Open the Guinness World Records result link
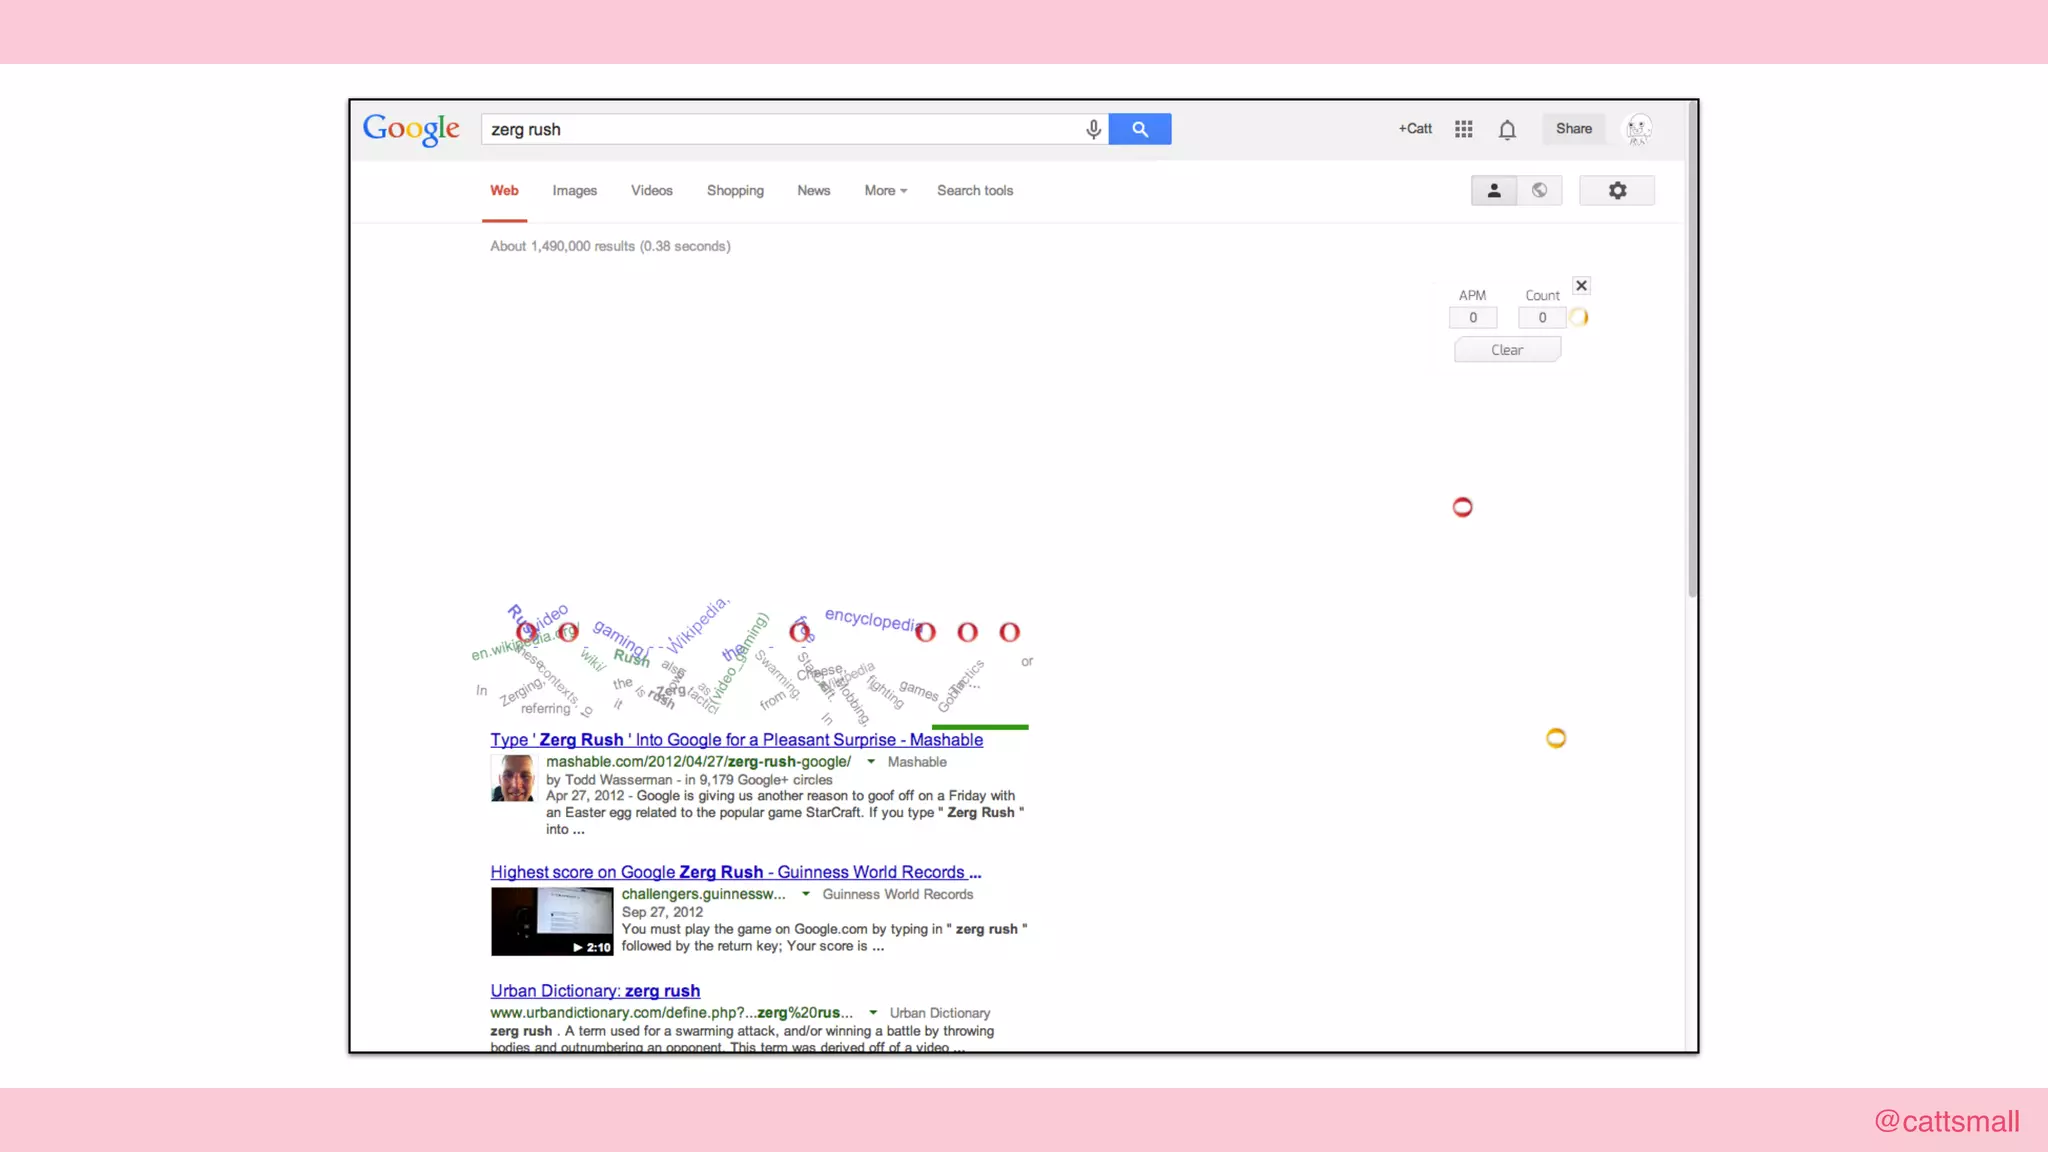 [735, 872]
